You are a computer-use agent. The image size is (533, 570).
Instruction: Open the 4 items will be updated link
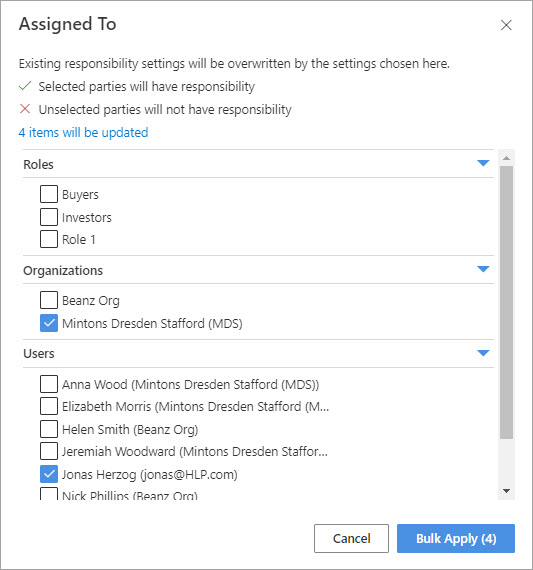pyautogui.click(x=83, y=133)
